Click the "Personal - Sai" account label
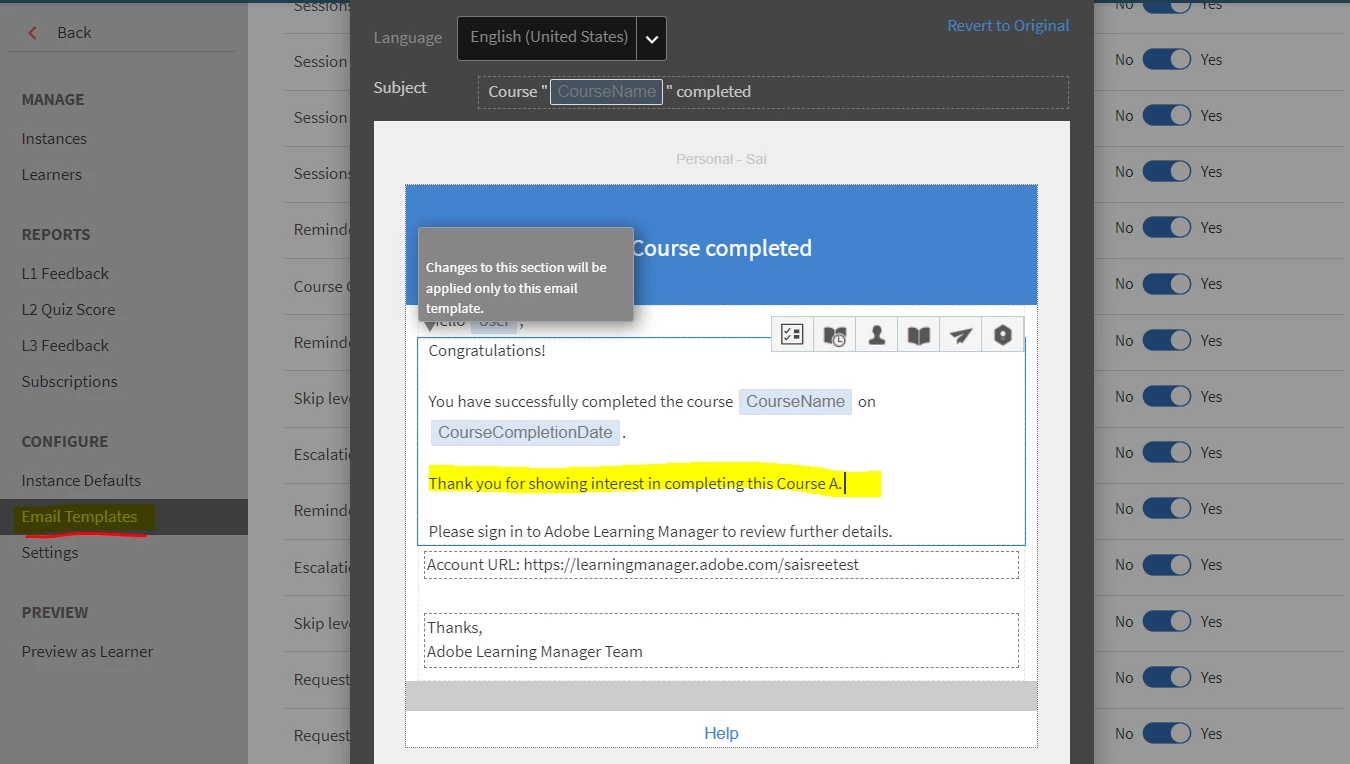 click(x=721, y=159)
